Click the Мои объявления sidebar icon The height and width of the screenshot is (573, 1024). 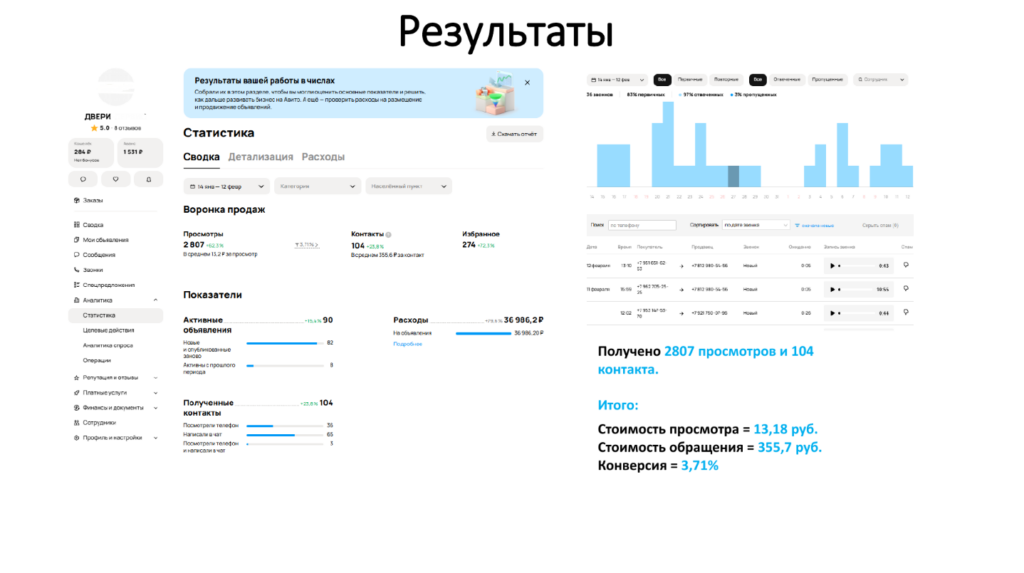coord(76,240)
